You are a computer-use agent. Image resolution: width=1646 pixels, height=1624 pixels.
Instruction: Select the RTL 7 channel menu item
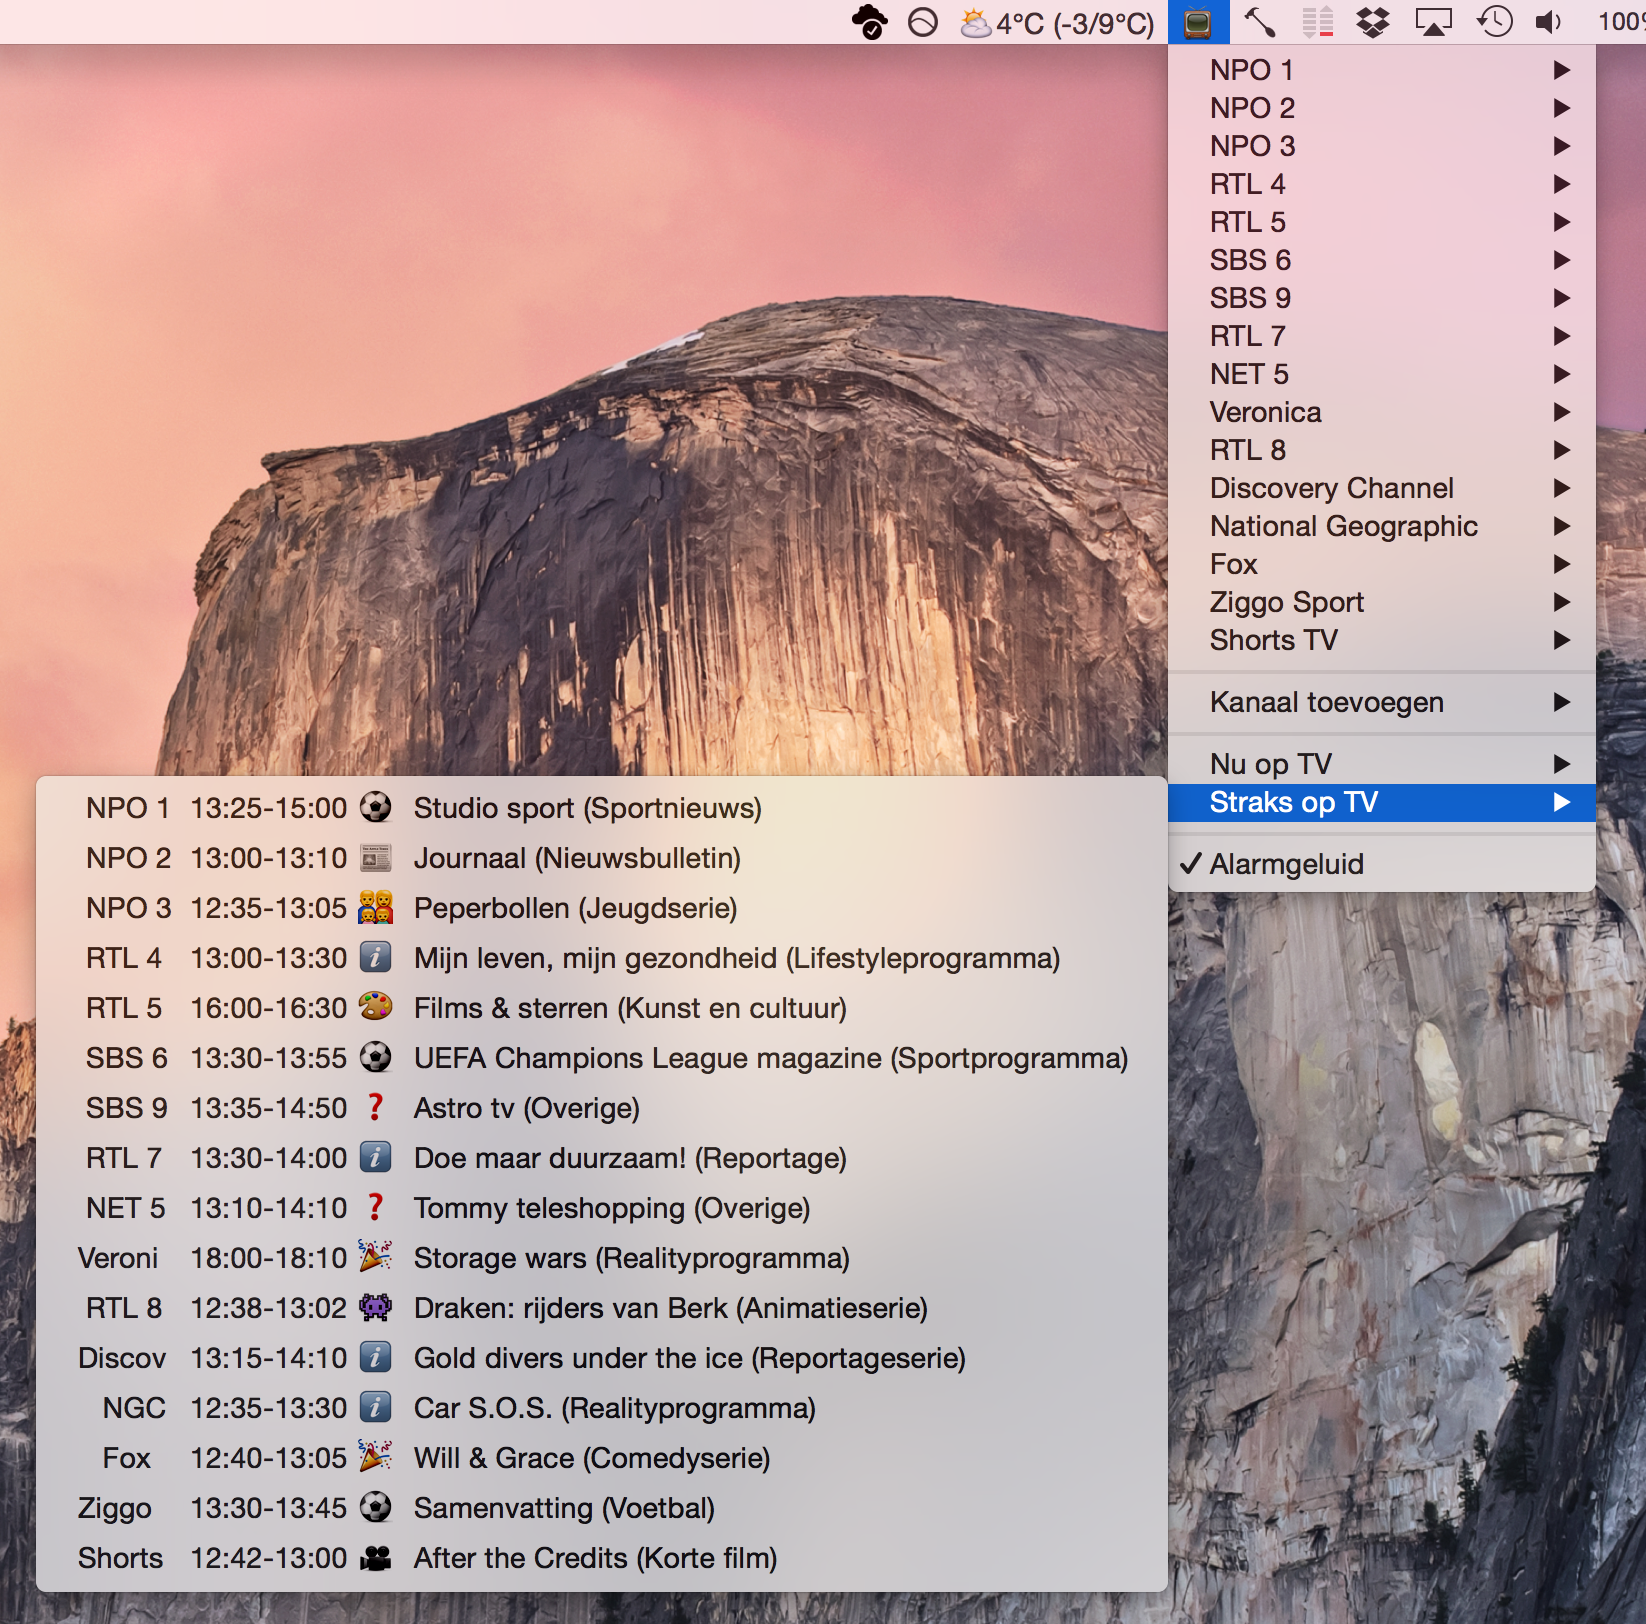pyautogui.click(x=1382, y=336)
